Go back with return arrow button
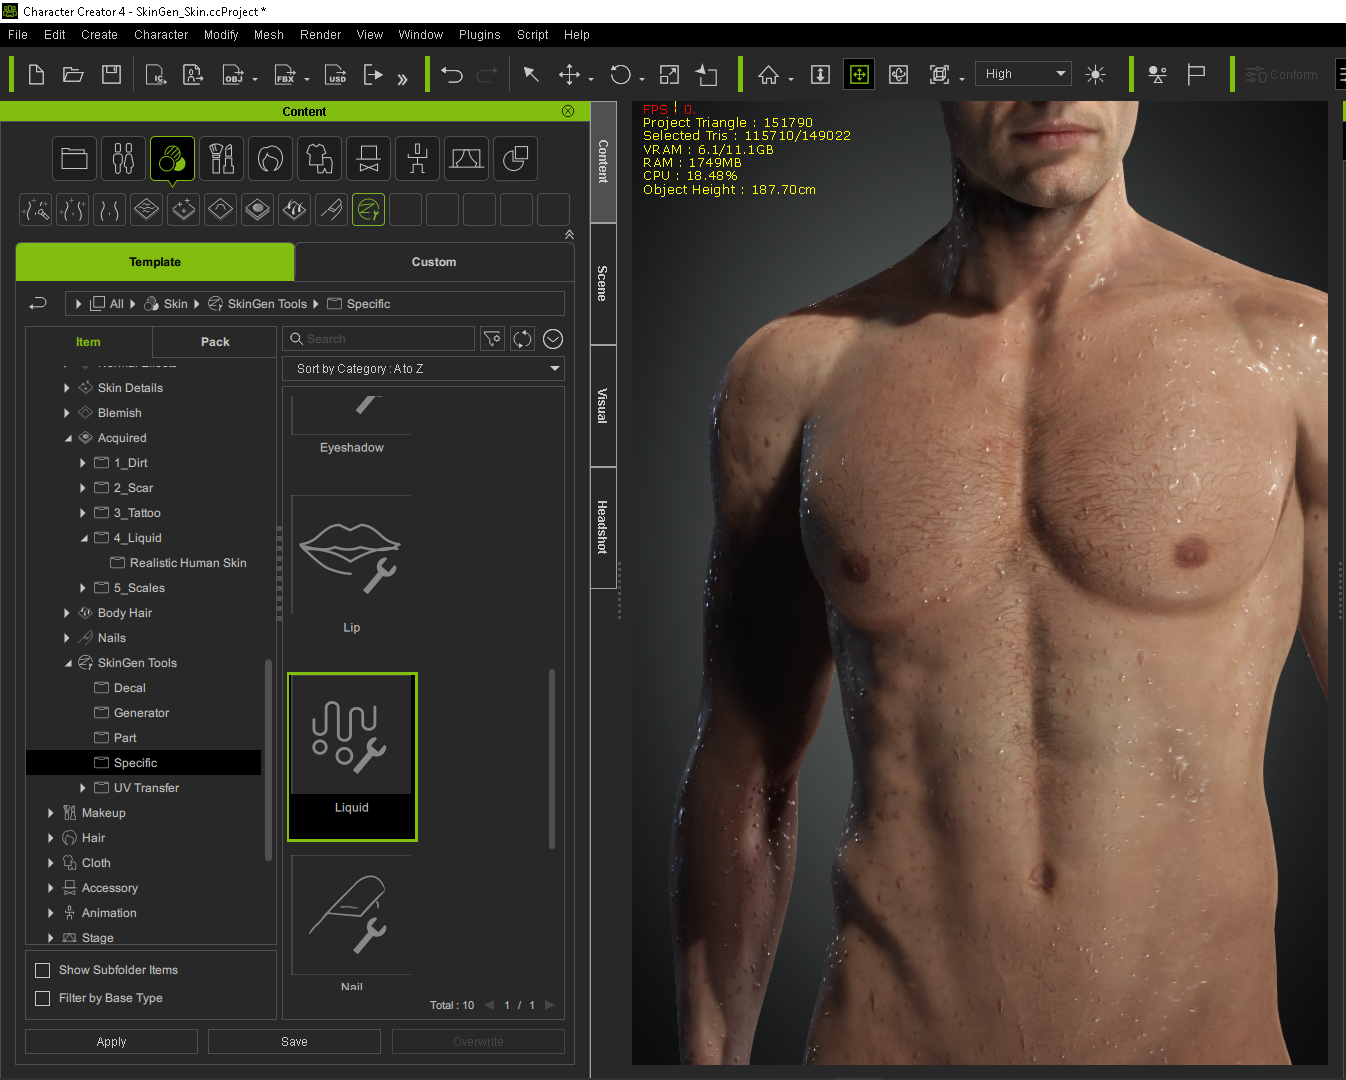Viewport: 1346px width, 1080px height. 38,303
